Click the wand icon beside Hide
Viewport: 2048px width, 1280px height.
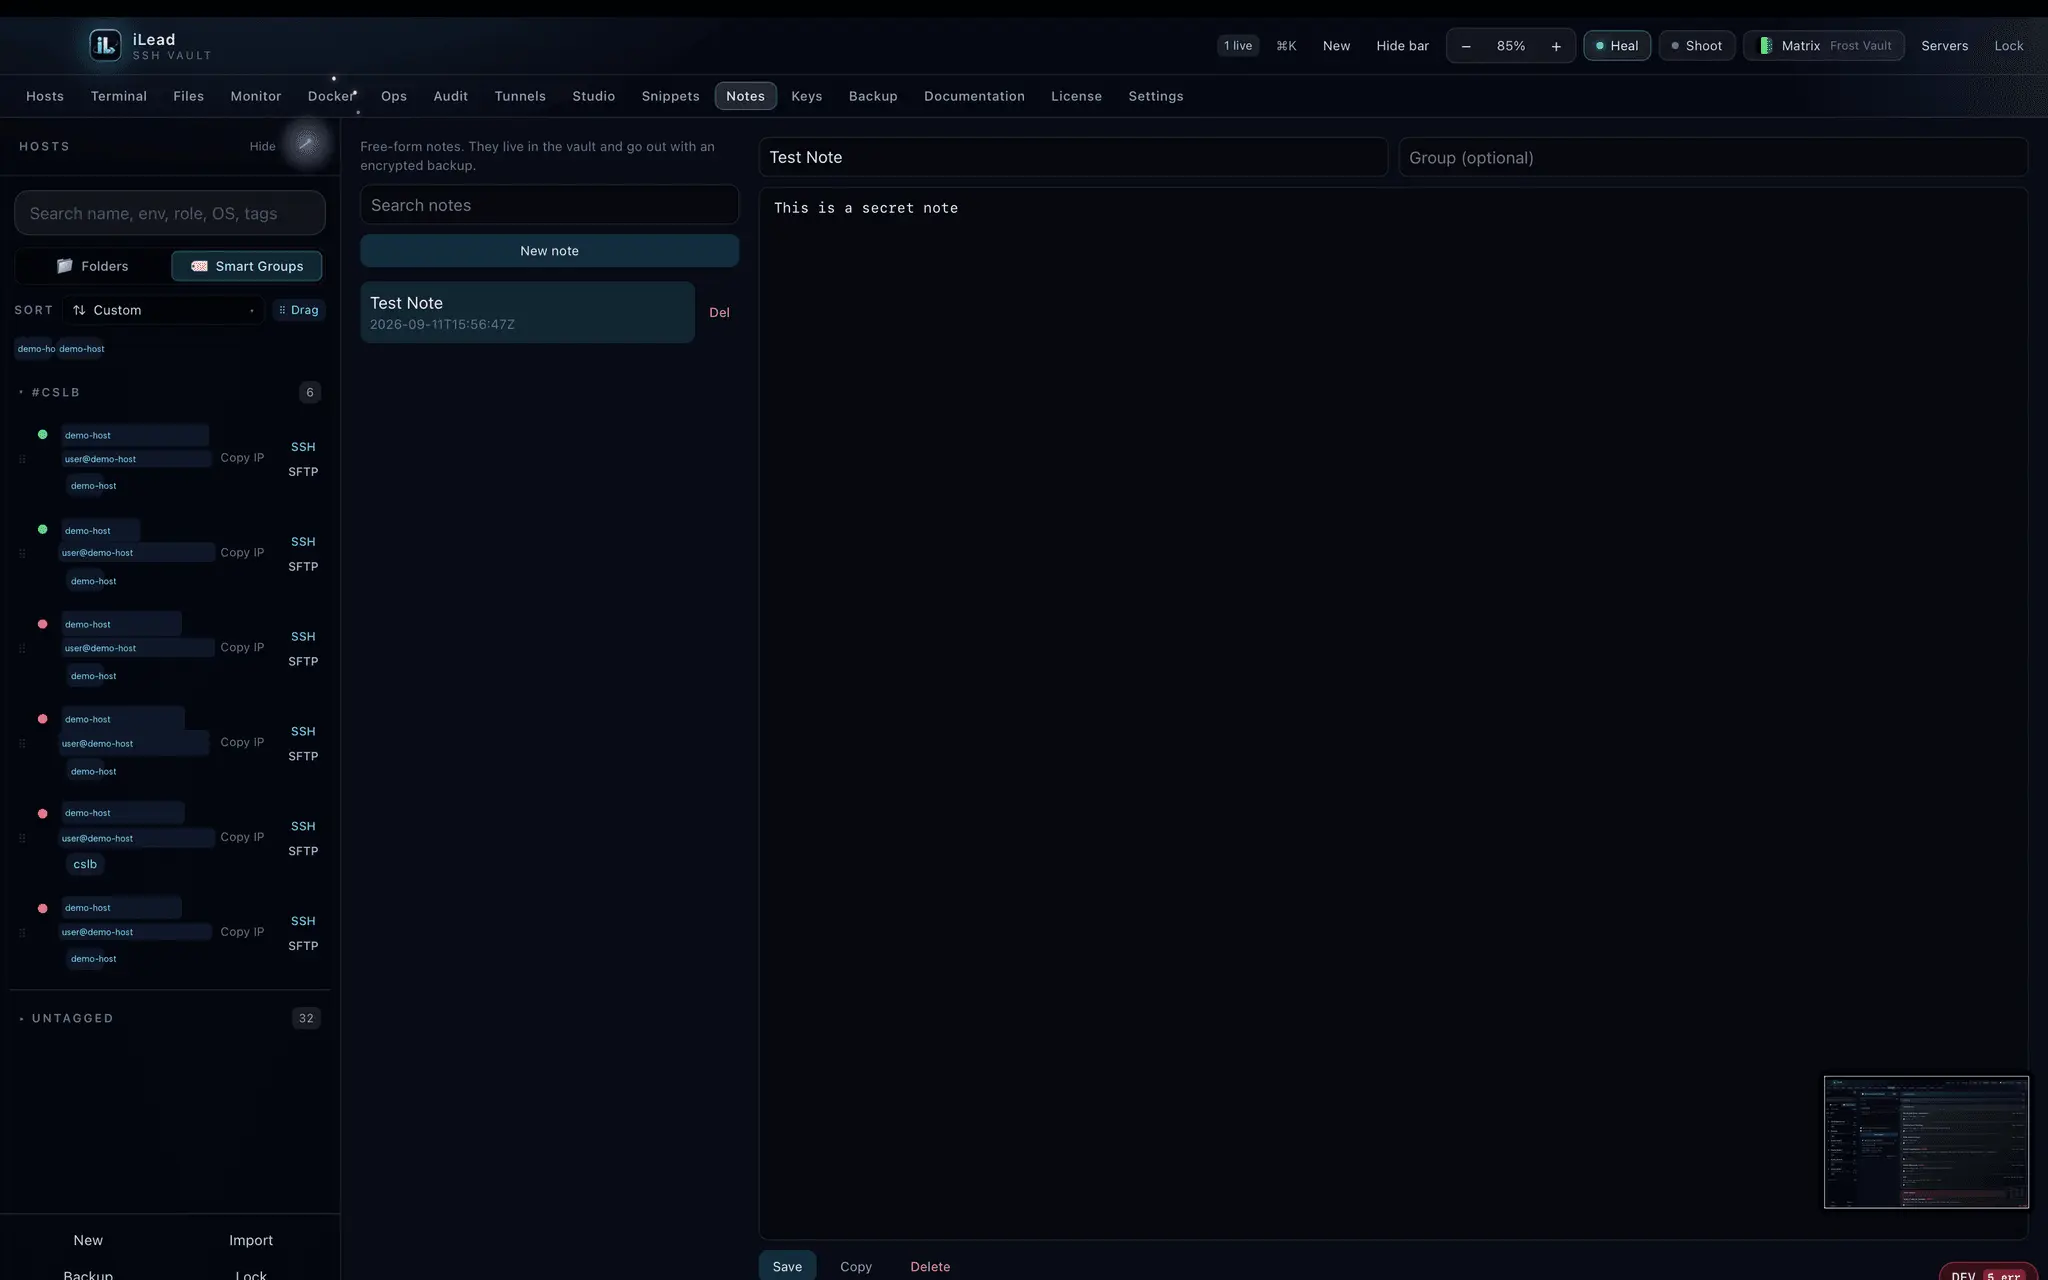[x=306, y=144]
